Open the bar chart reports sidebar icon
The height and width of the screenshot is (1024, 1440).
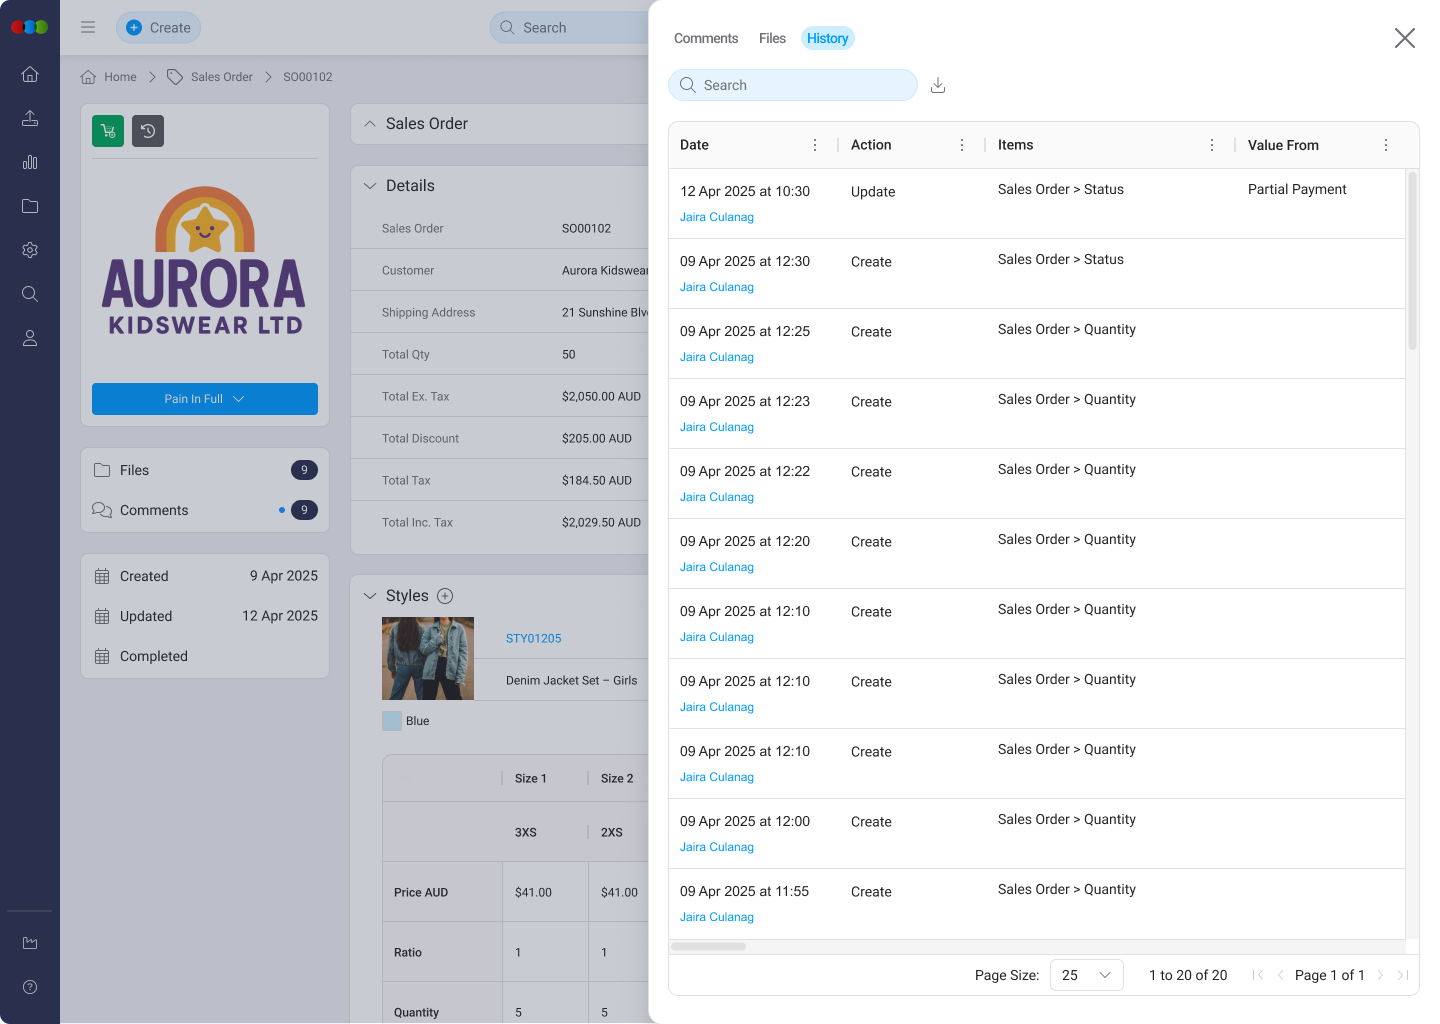(30, 162)
